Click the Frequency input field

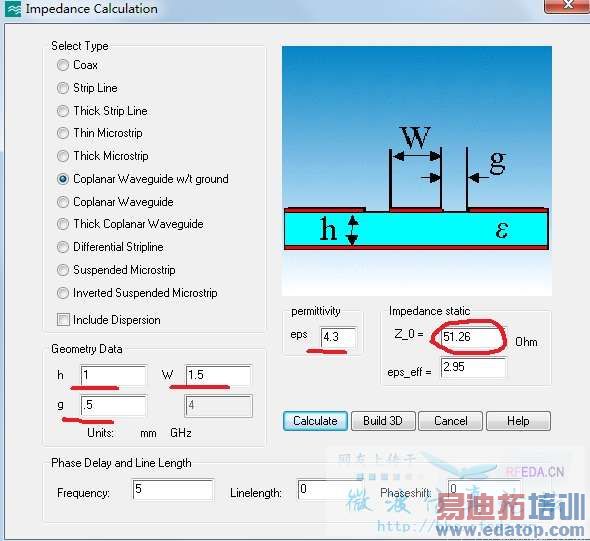[x=173, y=489]
